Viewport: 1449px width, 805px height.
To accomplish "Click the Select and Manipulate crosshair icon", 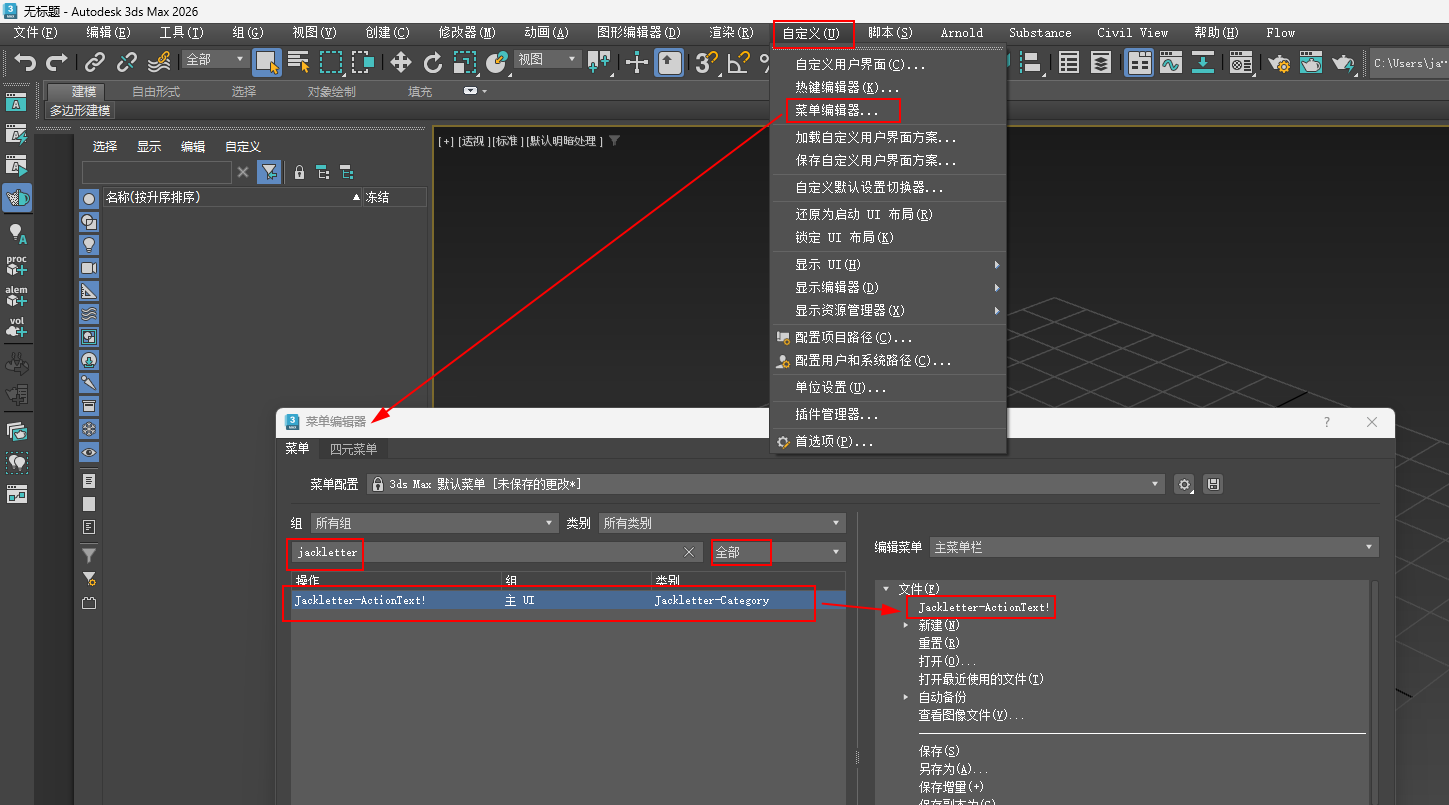I will pyautogui.click(x=637, y=63).
